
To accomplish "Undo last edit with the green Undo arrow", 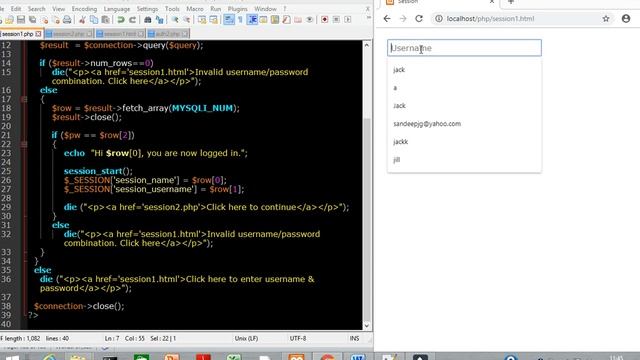I will tap(121, 20).
